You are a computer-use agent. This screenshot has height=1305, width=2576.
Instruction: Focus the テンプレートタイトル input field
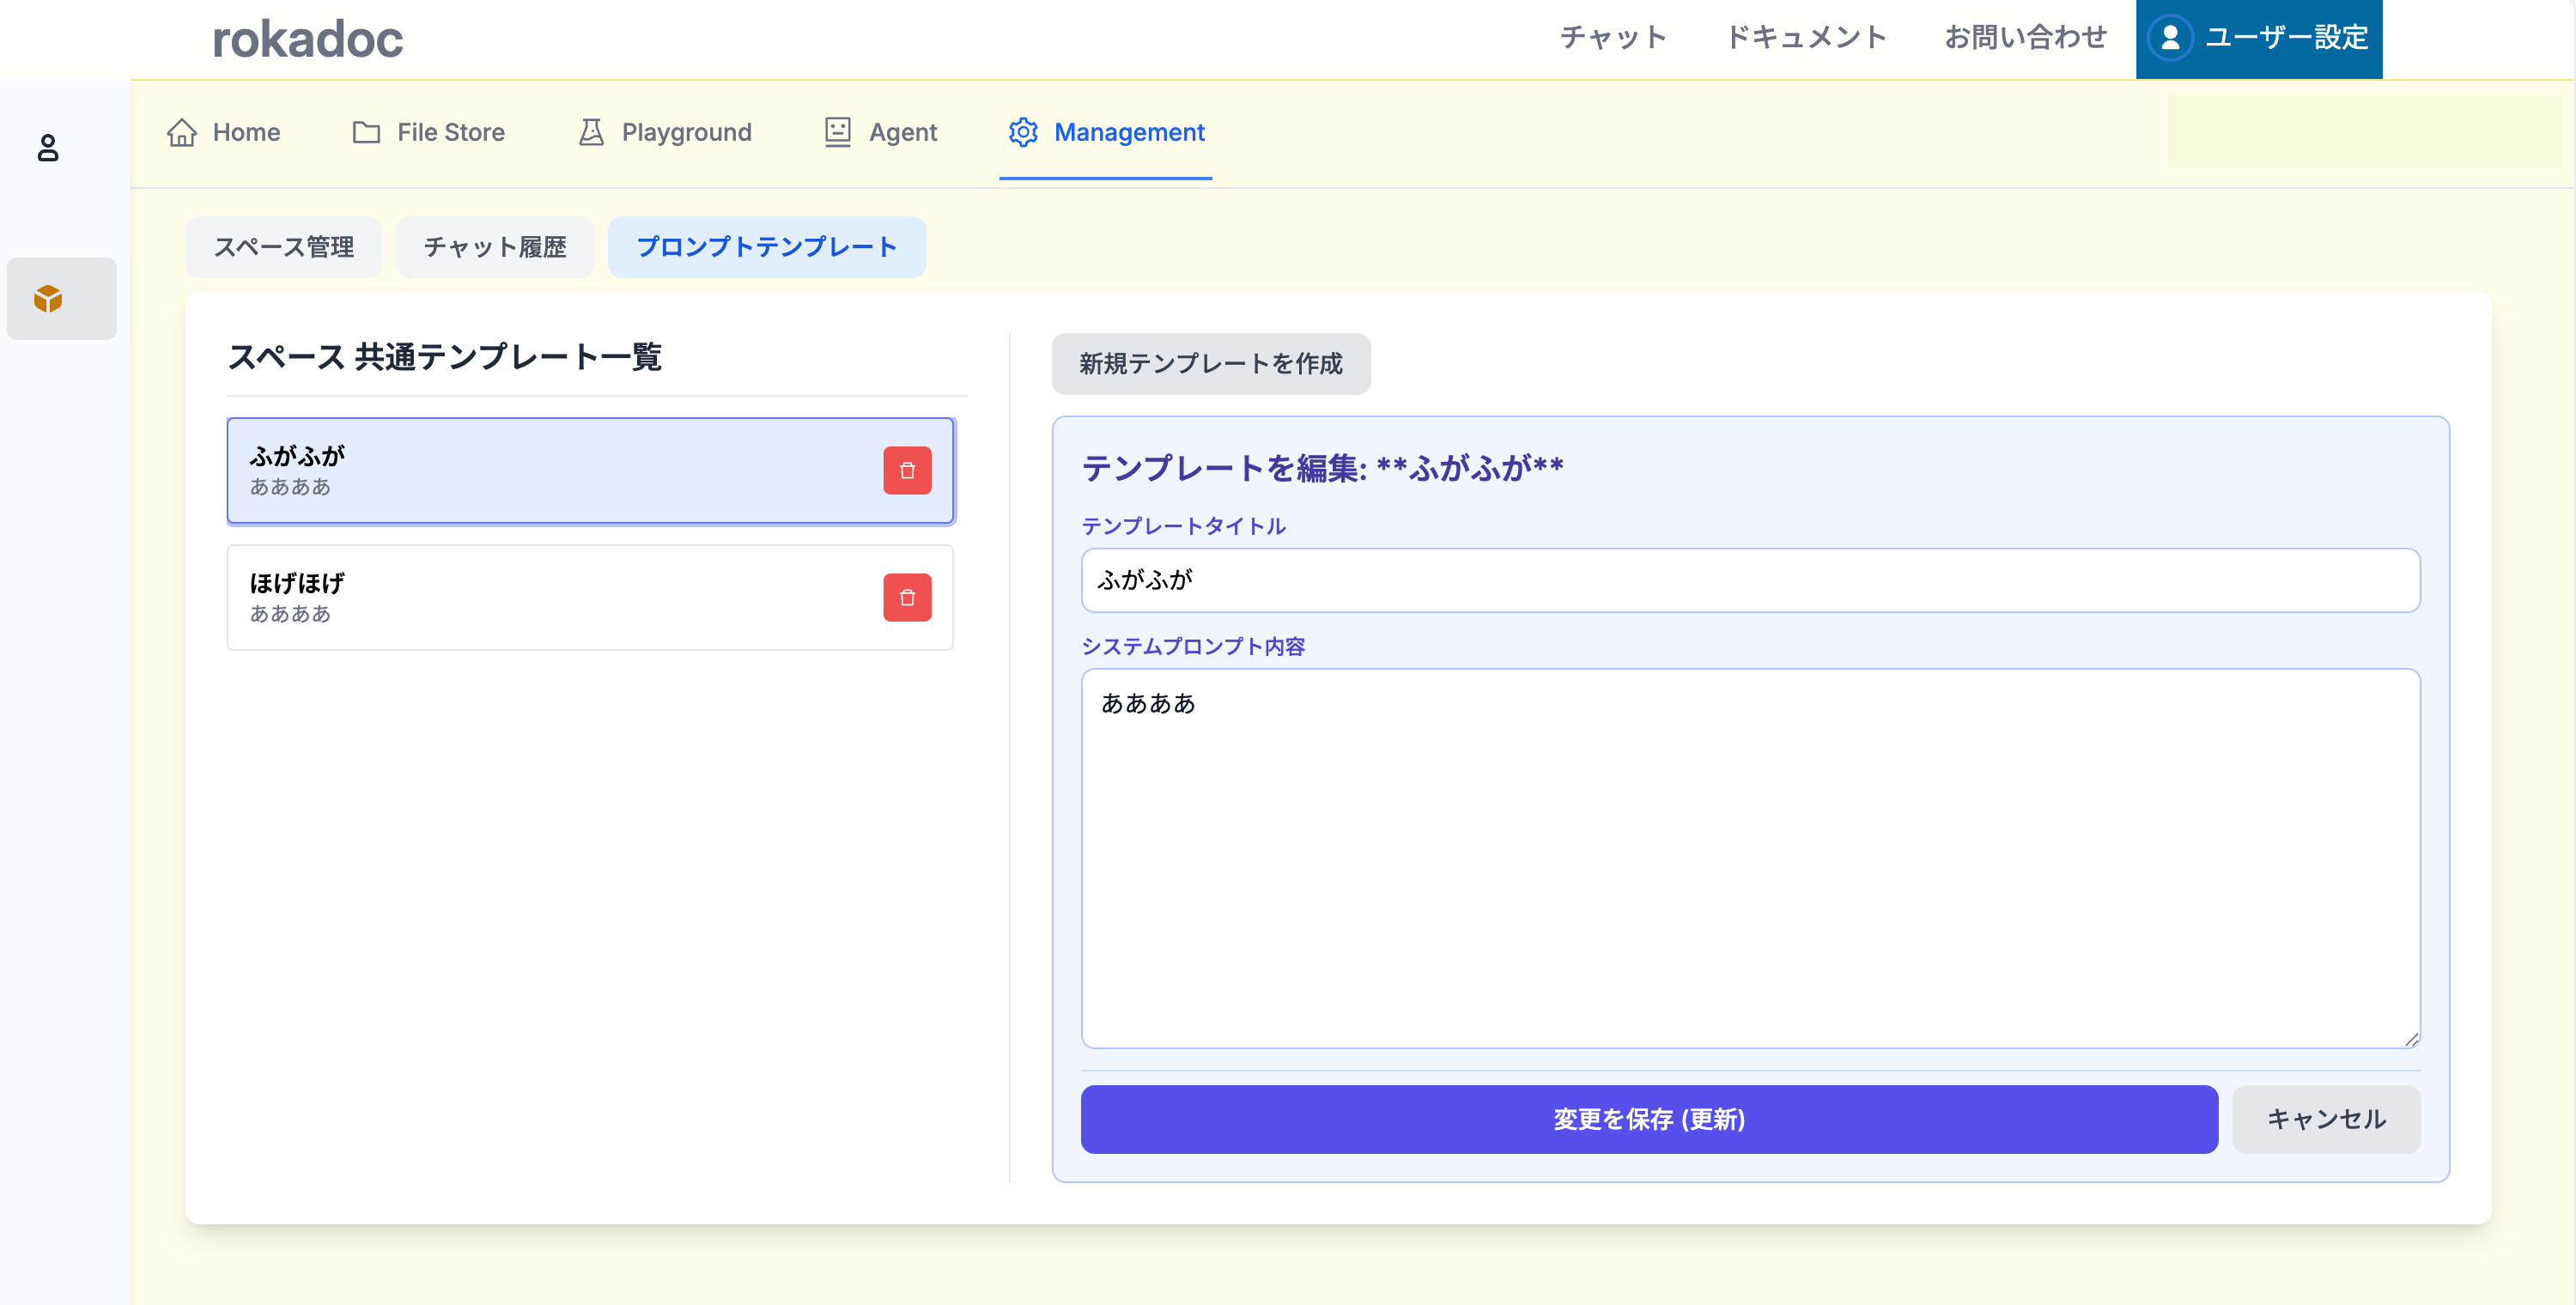tap(1749, 580)
